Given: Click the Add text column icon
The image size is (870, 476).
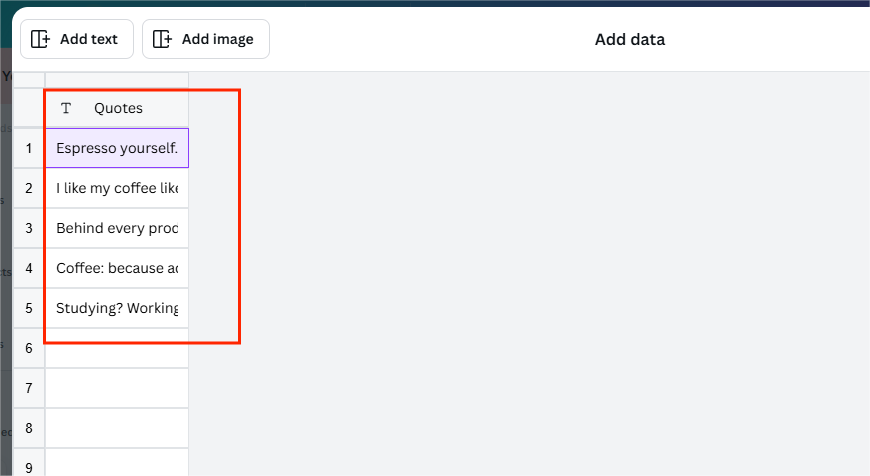Looking at the screenshot, I should pyautogui.click(x=40, y=39).
